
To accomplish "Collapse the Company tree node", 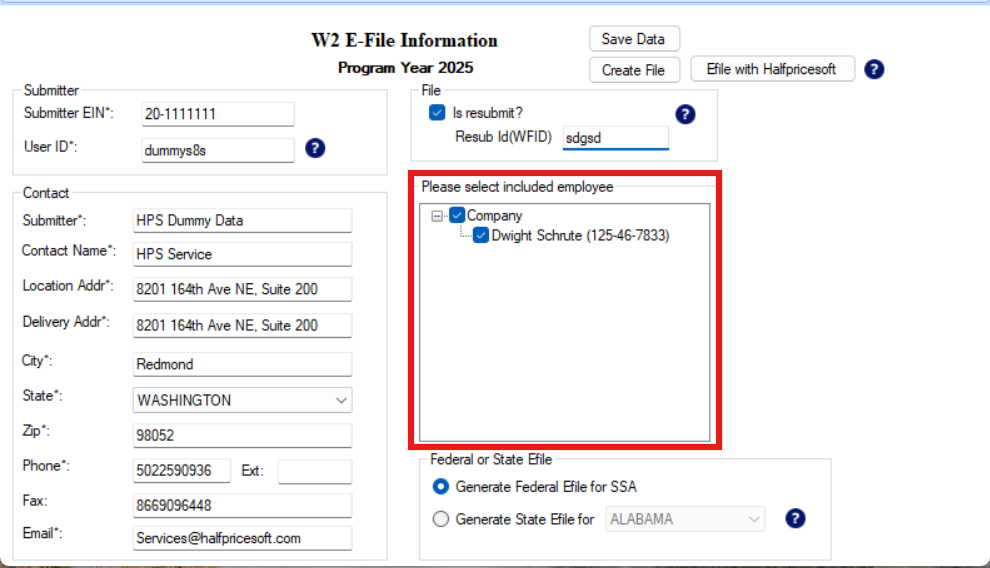I will (437, 216).
